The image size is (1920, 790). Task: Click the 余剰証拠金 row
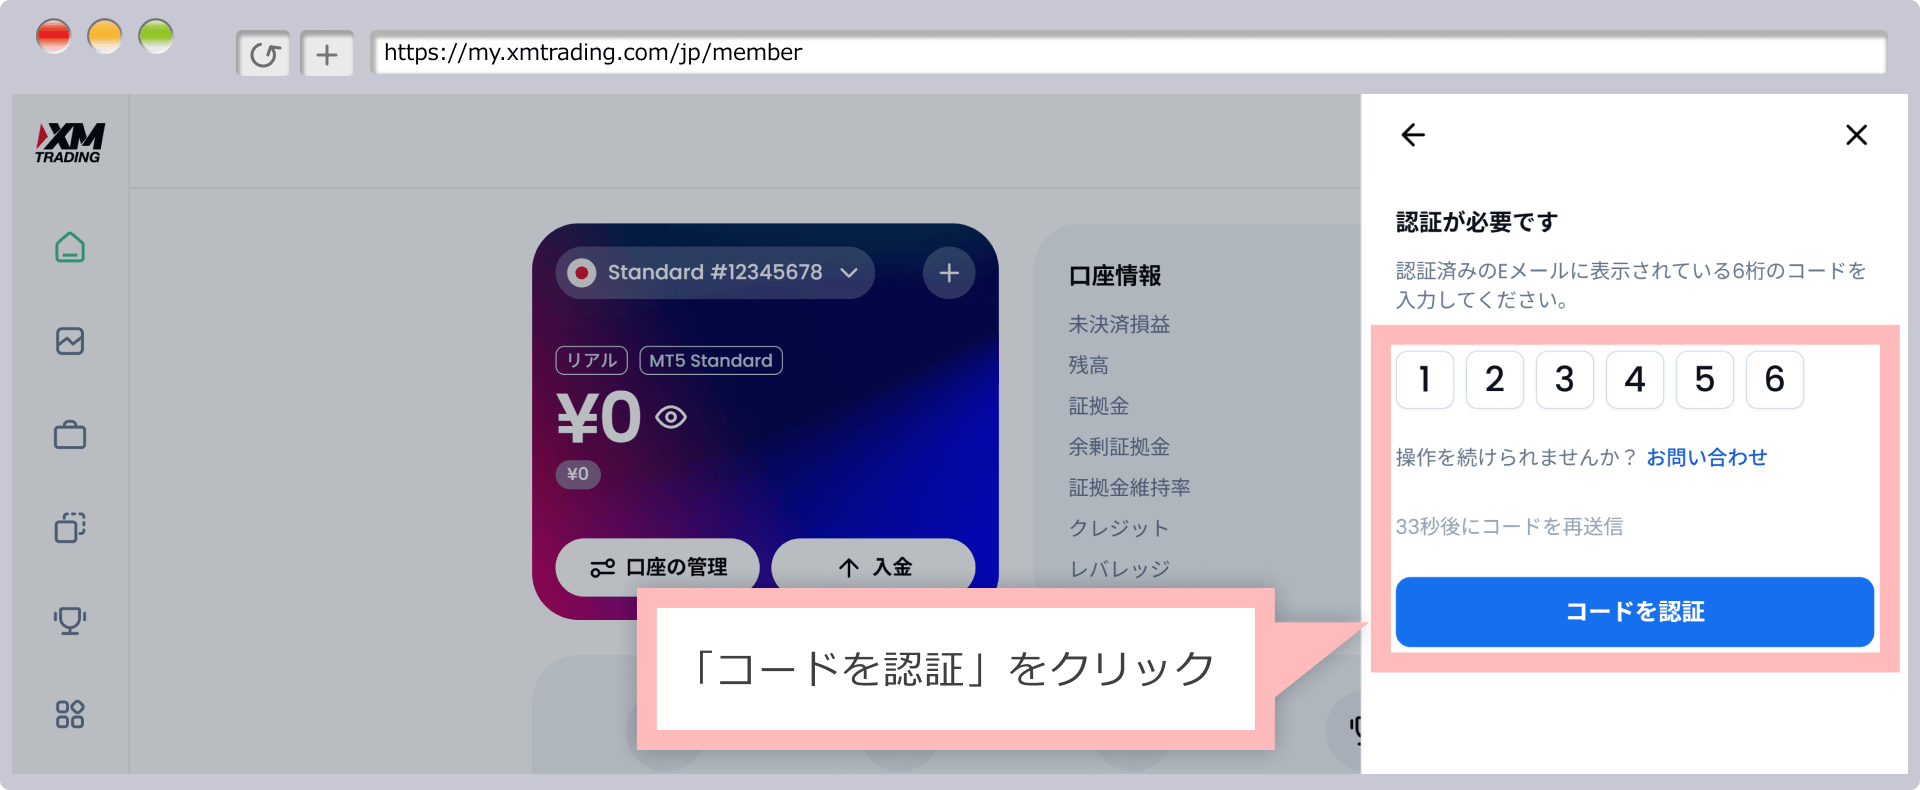click(x=1119, y=447)
